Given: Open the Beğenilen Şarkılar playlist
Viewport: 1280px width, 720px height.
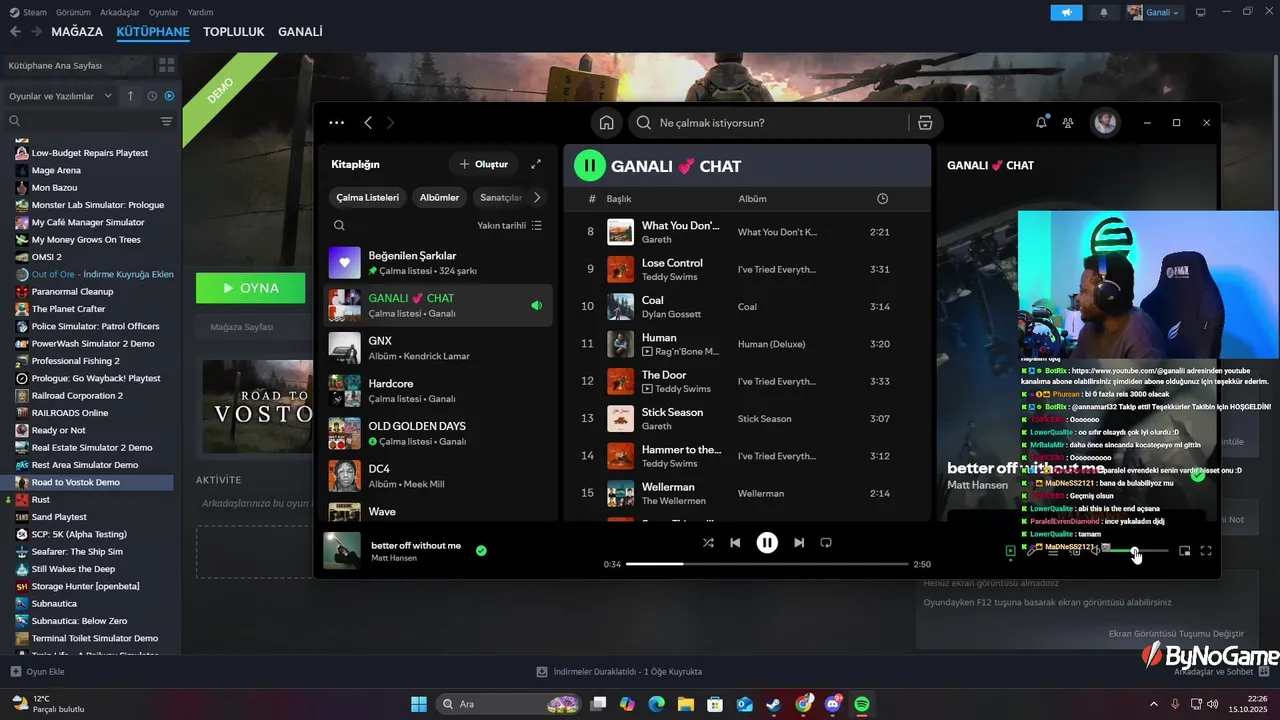Looking at the screenshot, I should click(438, 263).
